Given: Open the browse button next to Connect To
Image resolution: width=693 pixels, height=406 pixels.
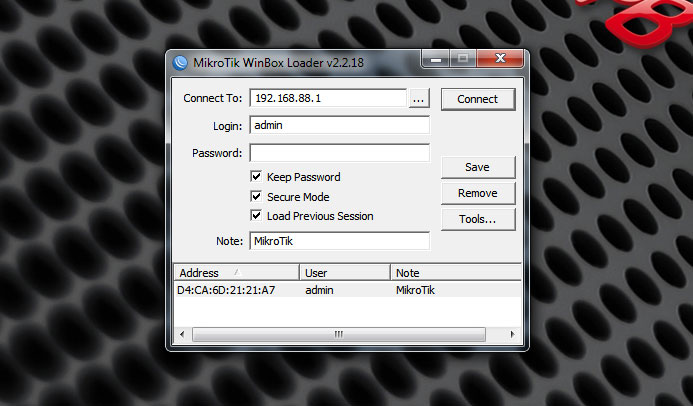Looking at the screenshot, I should 419,99.
